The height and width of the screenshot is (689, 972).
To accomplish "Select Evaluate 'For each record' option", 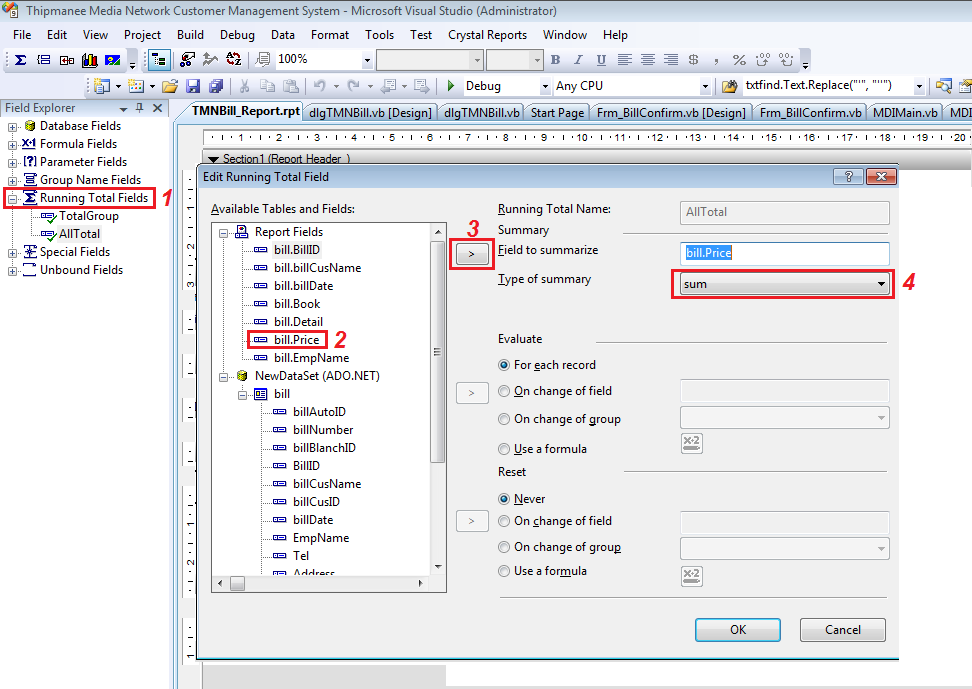I will point(504,365).
